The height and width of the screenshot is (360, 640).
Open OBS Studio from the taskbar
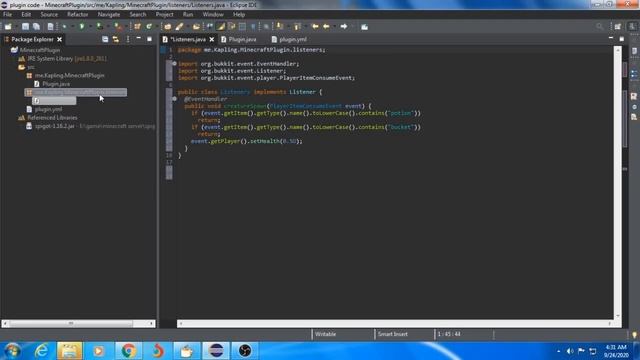click(x=245, y=351)
